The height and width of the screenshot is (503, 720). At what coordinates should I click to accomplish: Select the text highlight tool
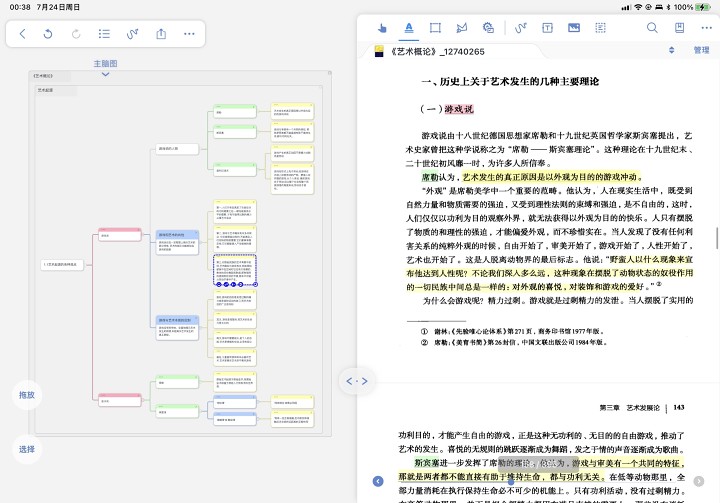(x=409, y=28)
